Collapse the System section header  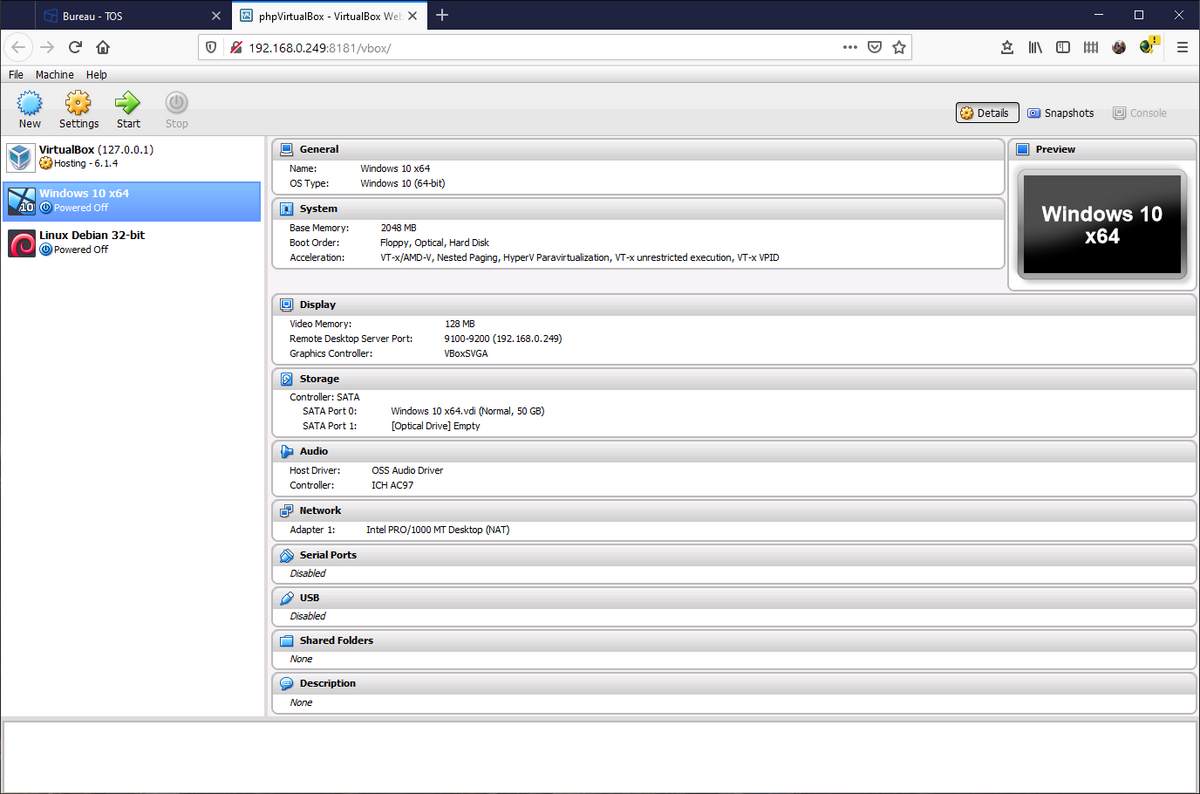click(x=637, y=209)
